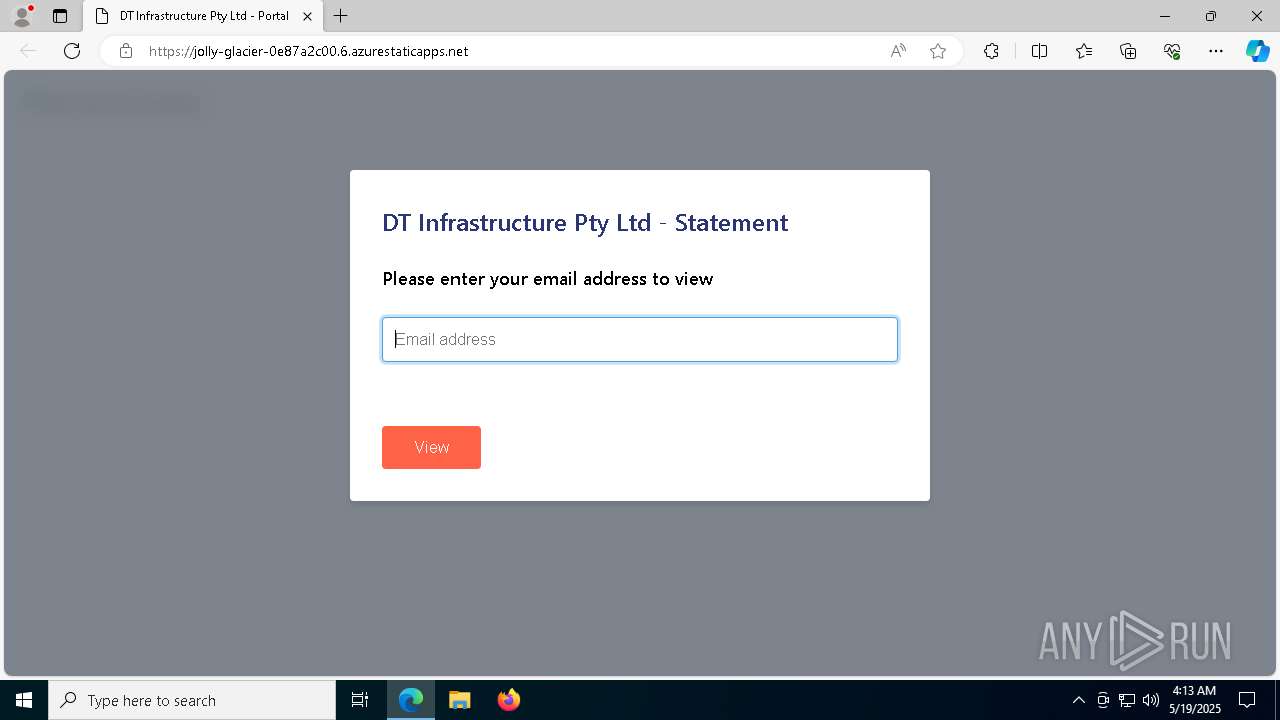Click the Edge profile icon
The width and height of the screenshot is (1280, 720).
[22, 16]
